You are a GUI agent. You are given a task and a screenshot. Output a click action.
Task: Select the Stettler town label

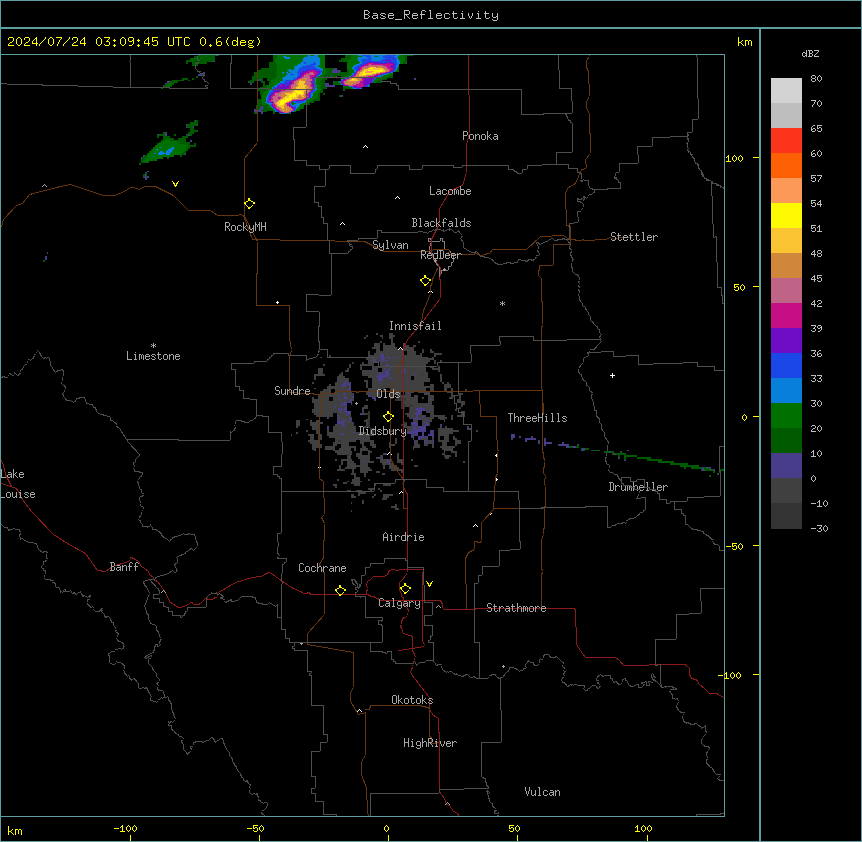pyautogui.click(x=634, y=237)
